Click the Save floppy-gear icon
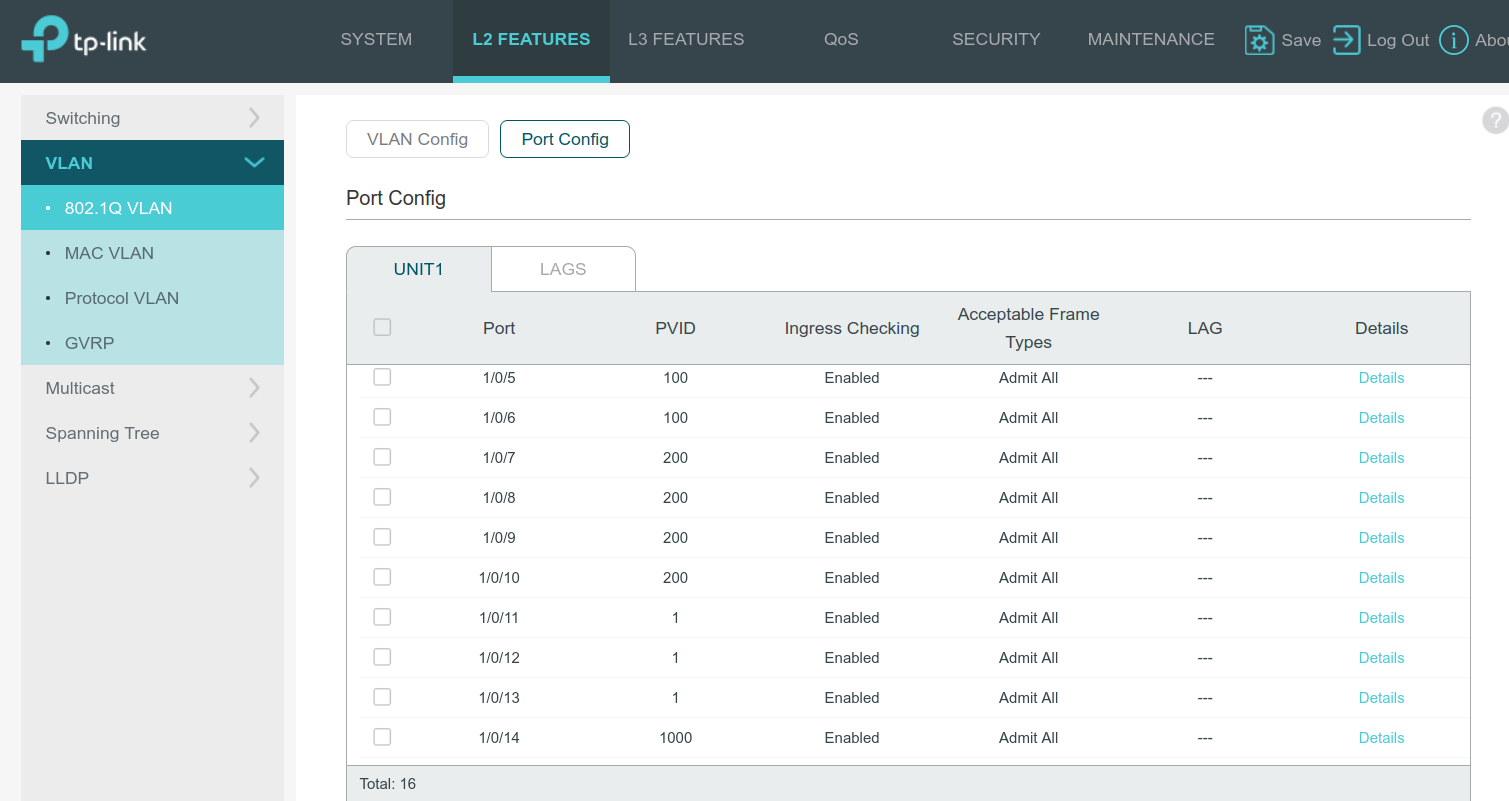The height and width of the screenshot is (801, 1509). (x=1259, y=40)
